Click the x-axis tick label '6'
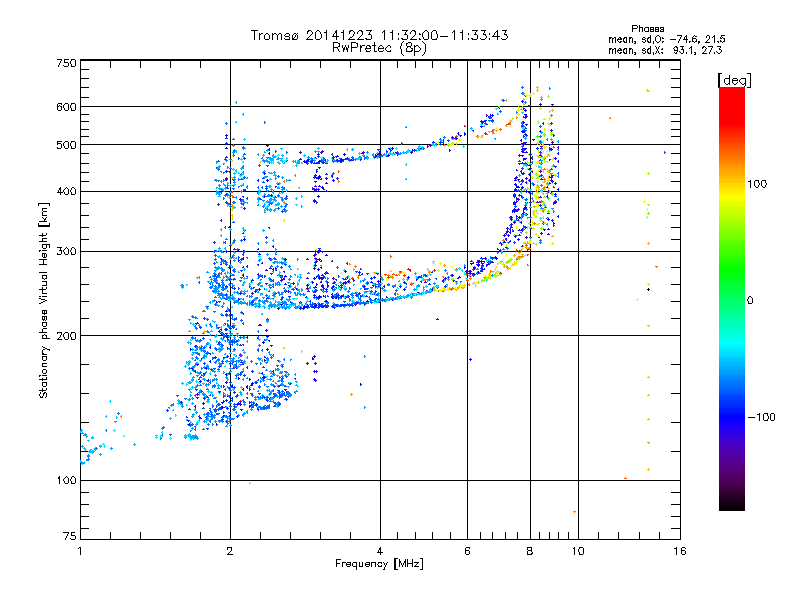The height and width of the screenshot is (600, 800). (467, 551)
